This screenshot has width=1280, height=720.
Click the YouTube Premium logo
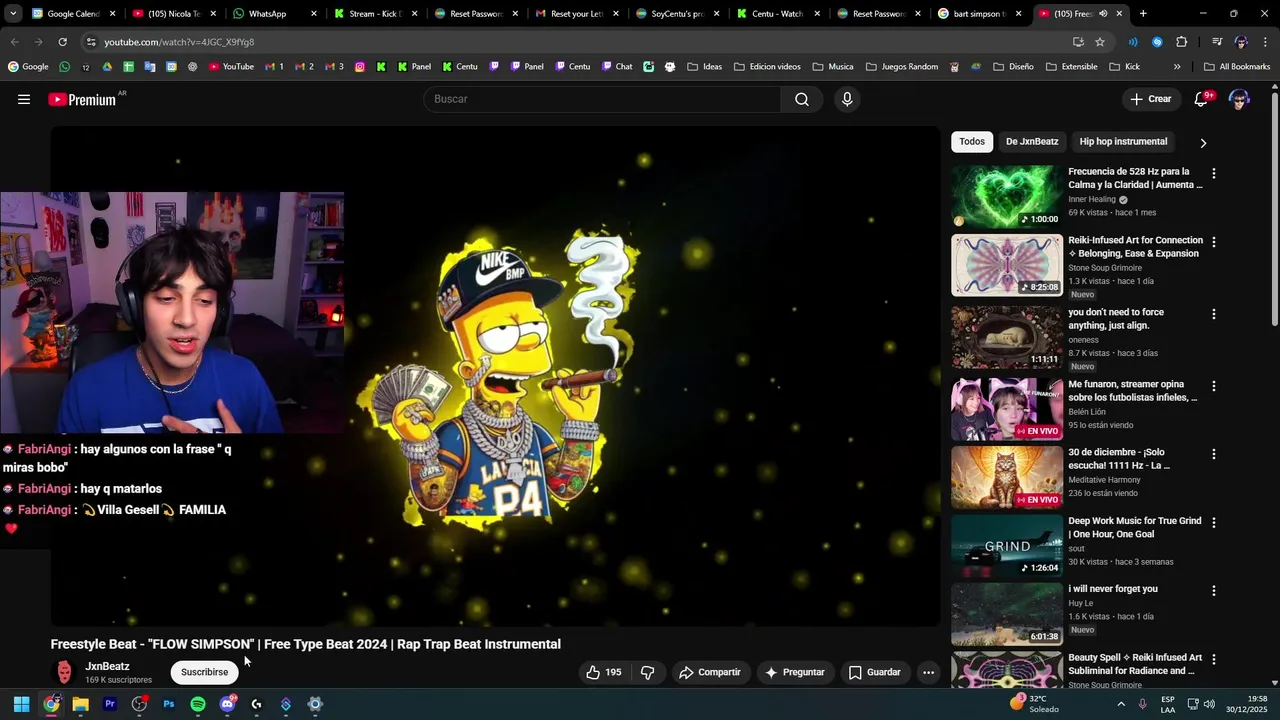[82, 99]
